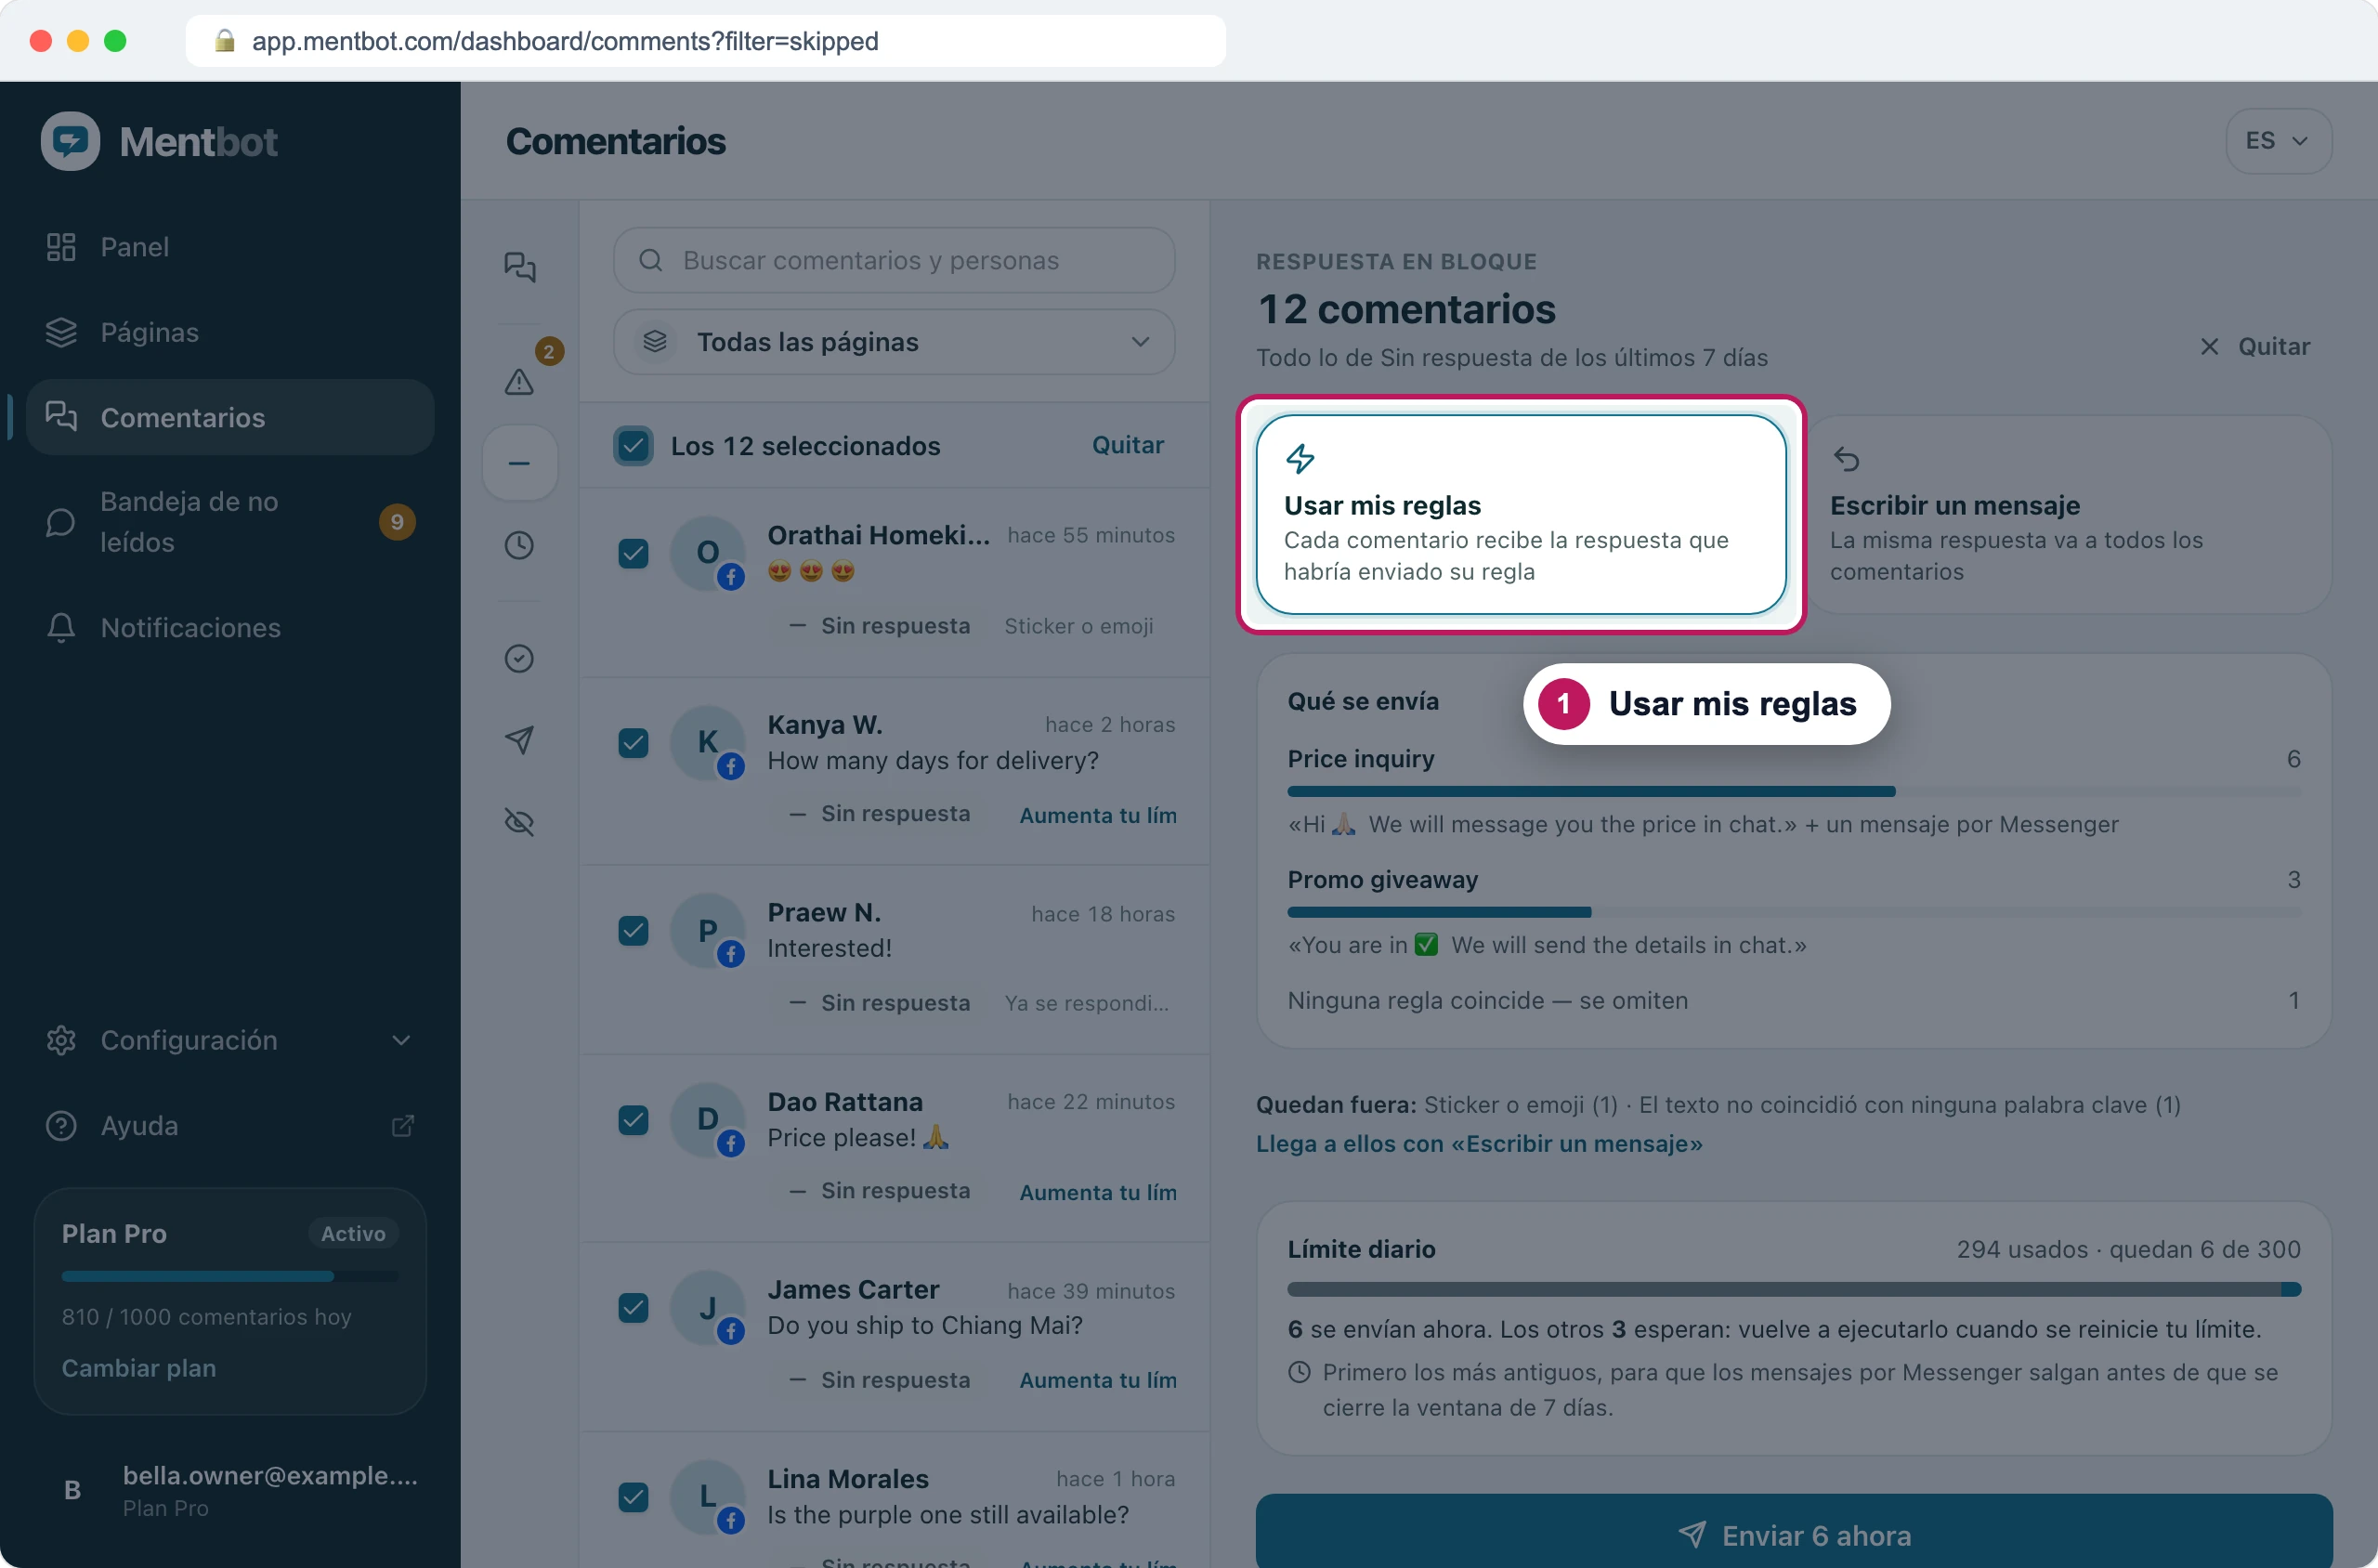2378x1568 pixels.
Task: Click Cambiar plan link
Action: 138,1368
